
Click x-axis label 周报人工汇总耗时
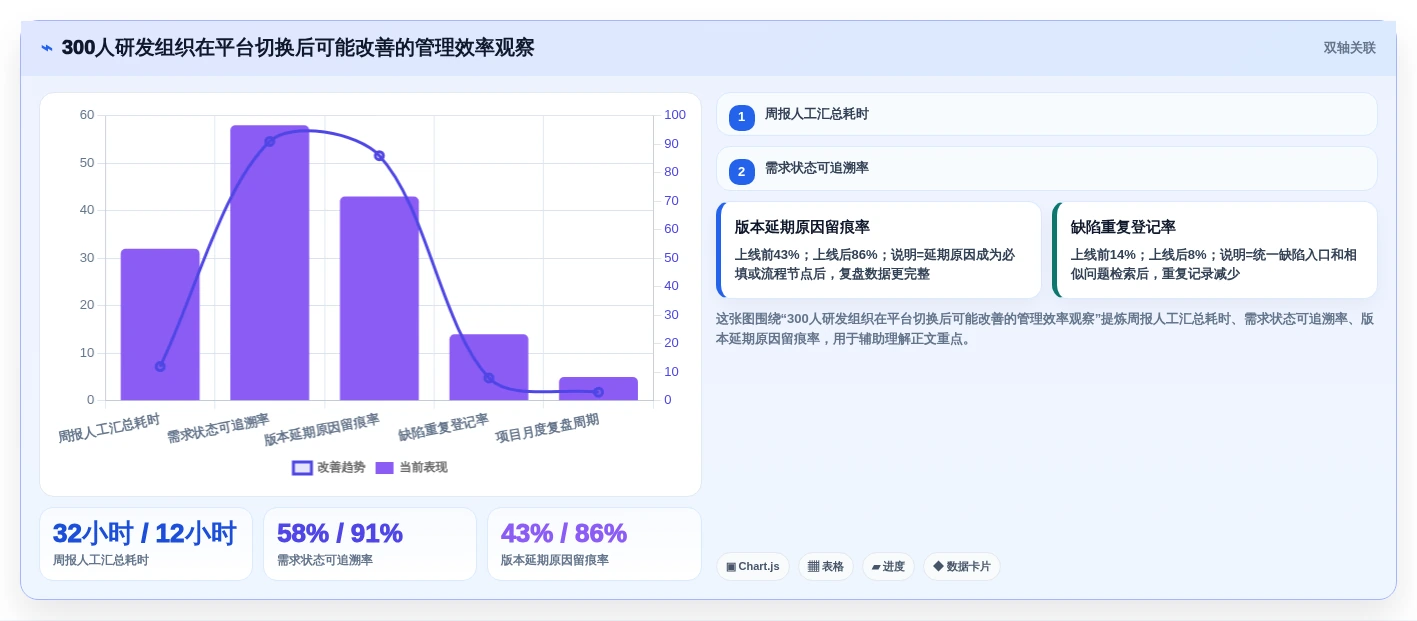click(109, 428)
